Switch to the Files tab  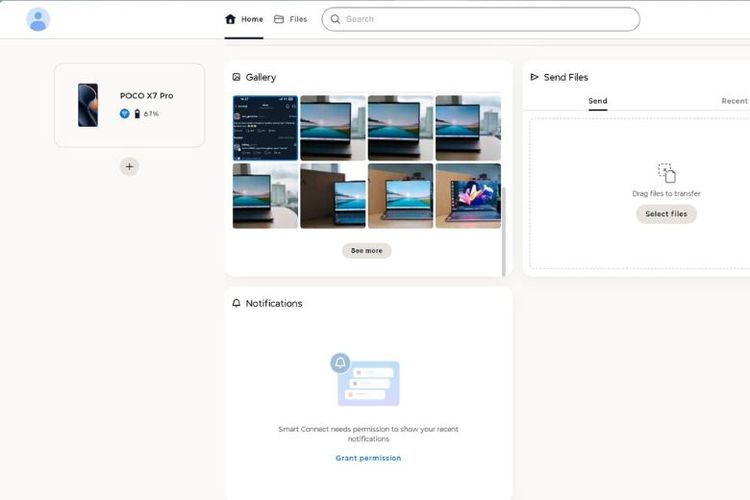pyautogui.click(x=290, y=19)
